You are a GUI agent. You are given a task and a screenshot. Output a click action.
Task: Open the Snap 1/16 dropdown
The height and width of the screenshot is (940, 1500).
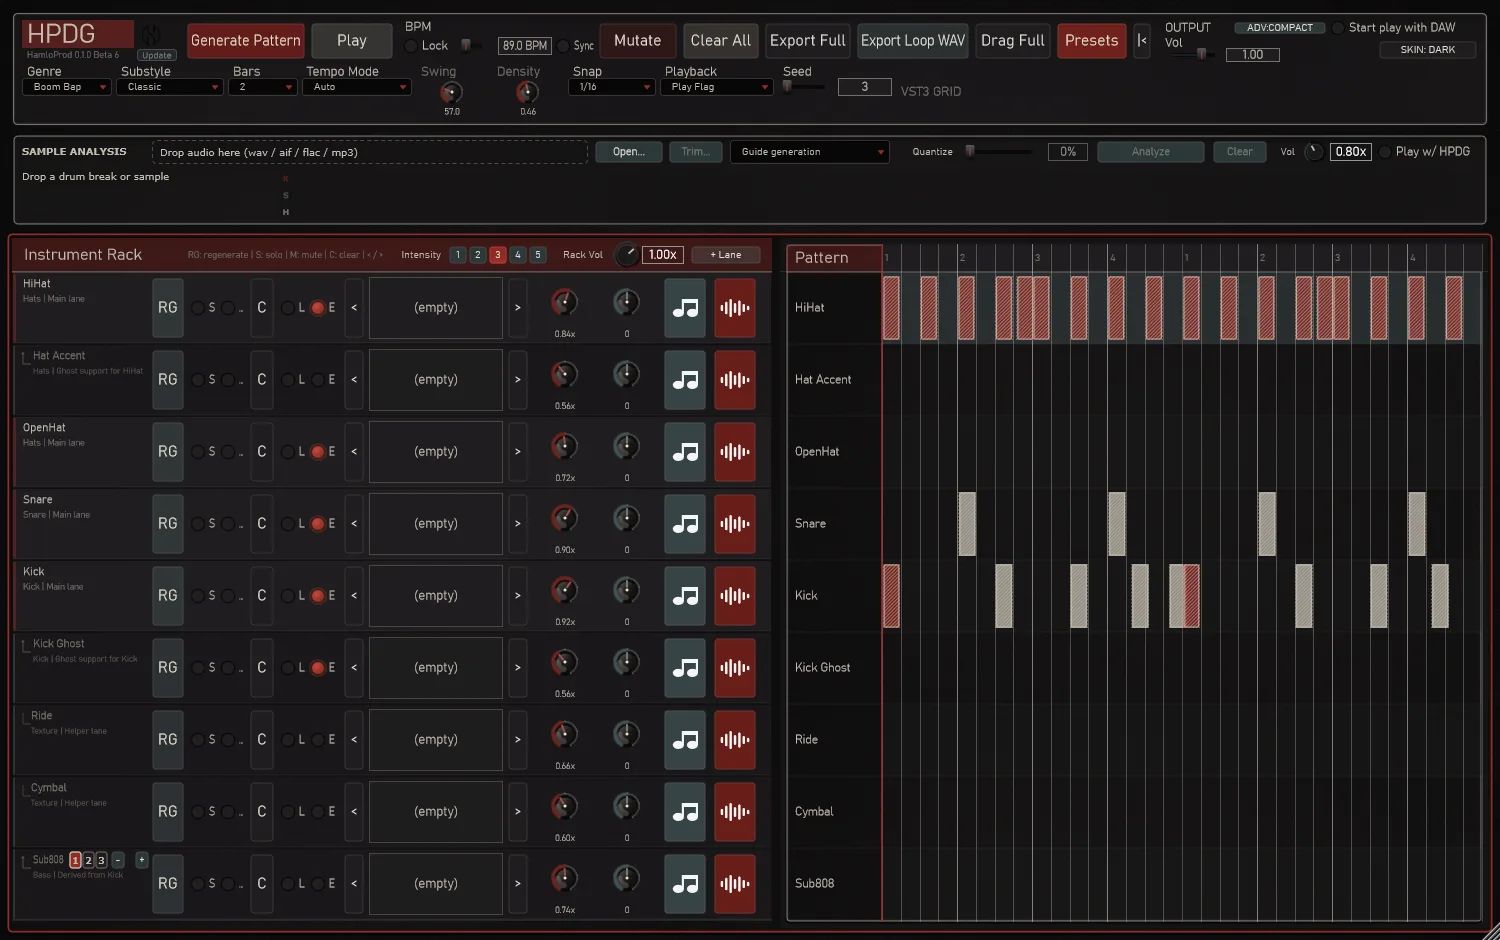tap(611, 87)
